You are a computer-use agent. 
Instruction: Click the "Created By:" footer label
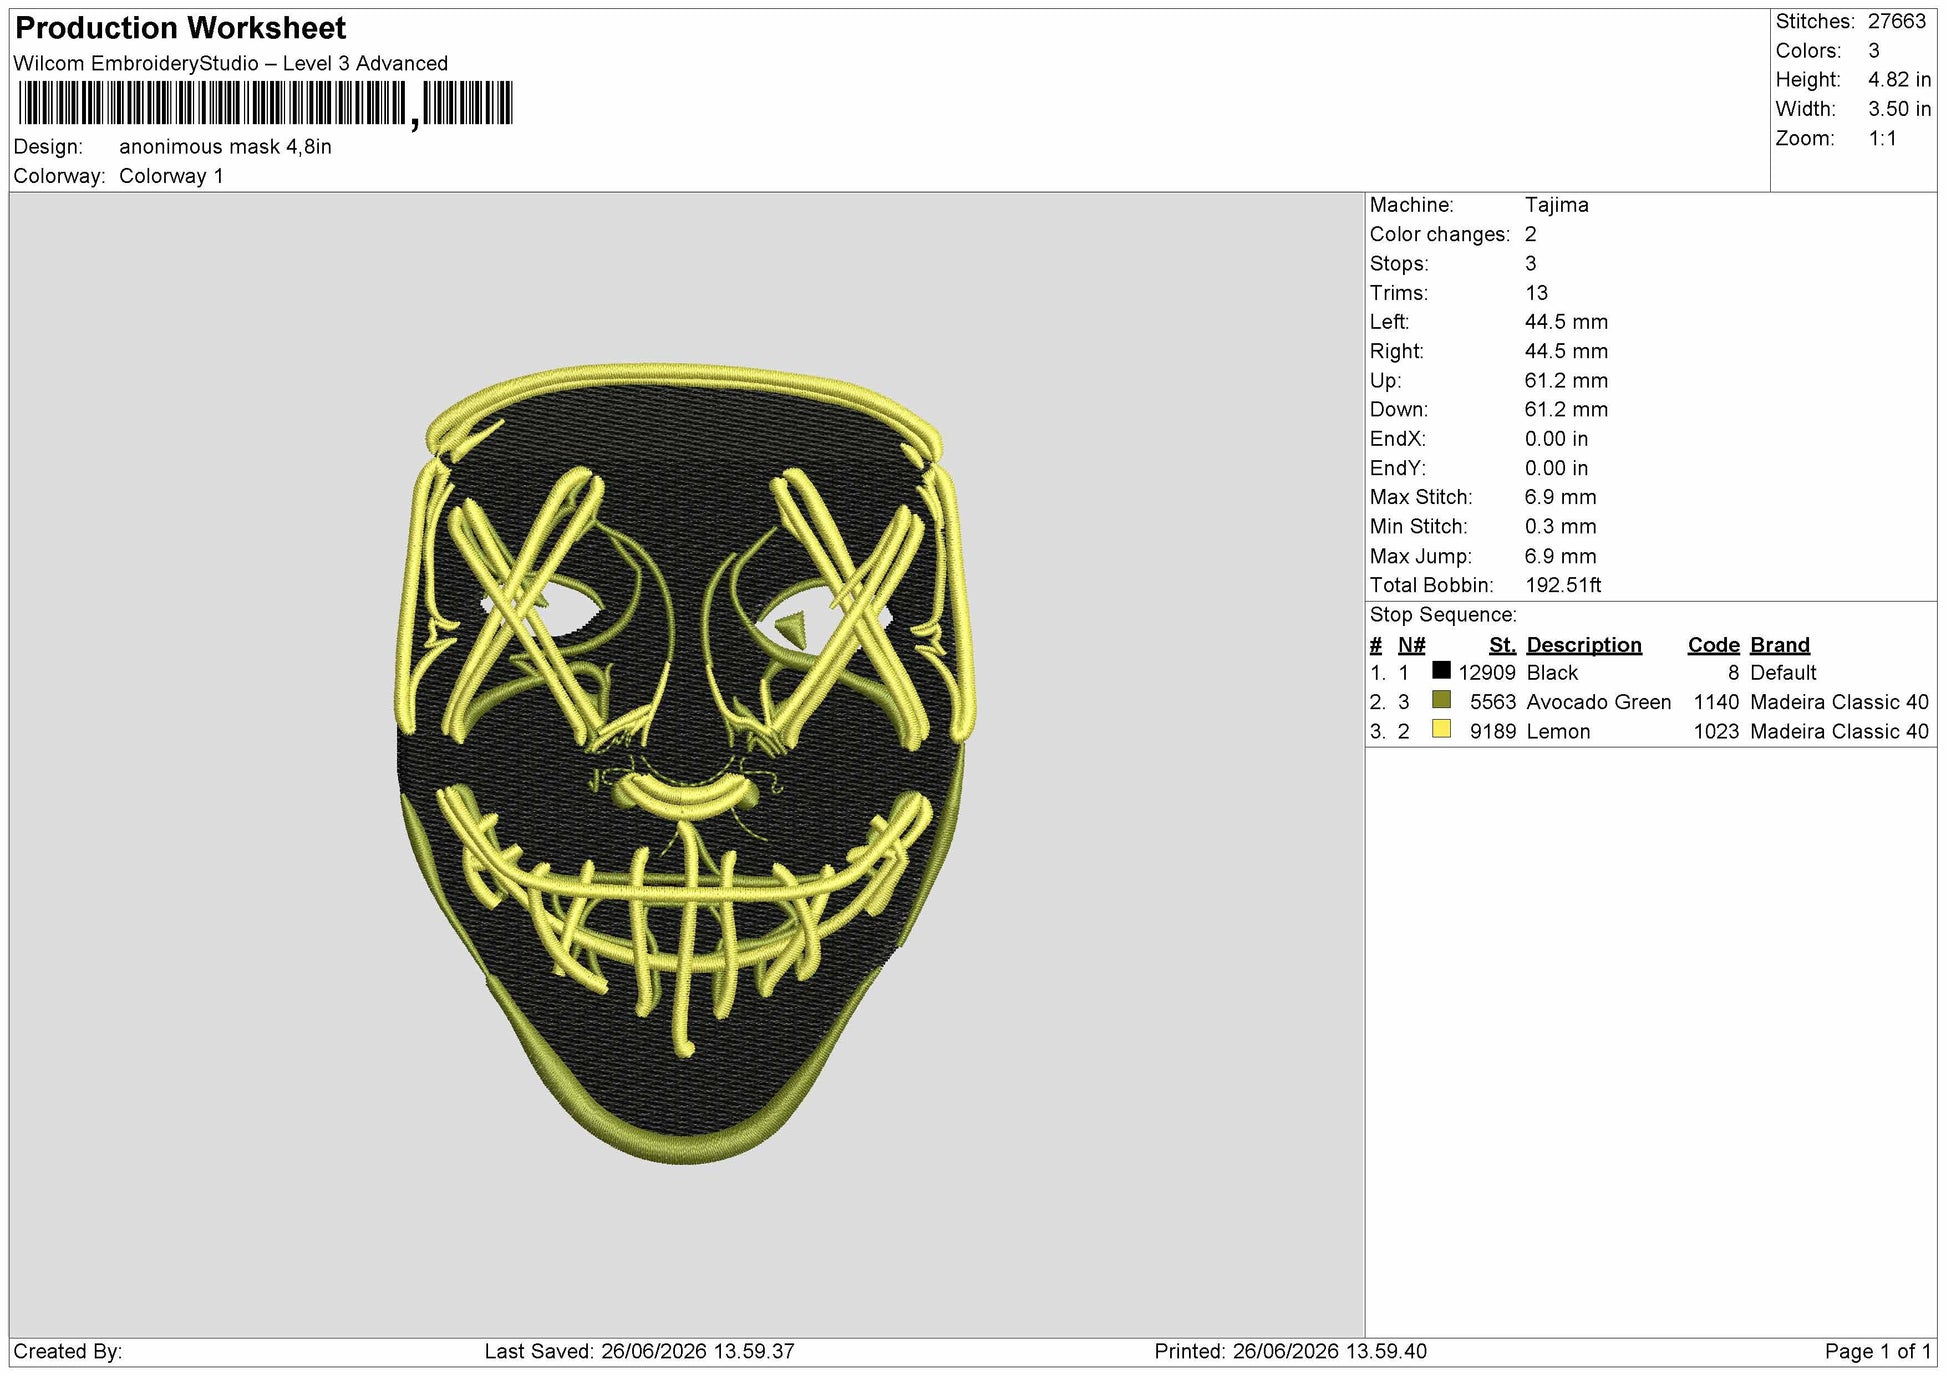(68, 1352)
